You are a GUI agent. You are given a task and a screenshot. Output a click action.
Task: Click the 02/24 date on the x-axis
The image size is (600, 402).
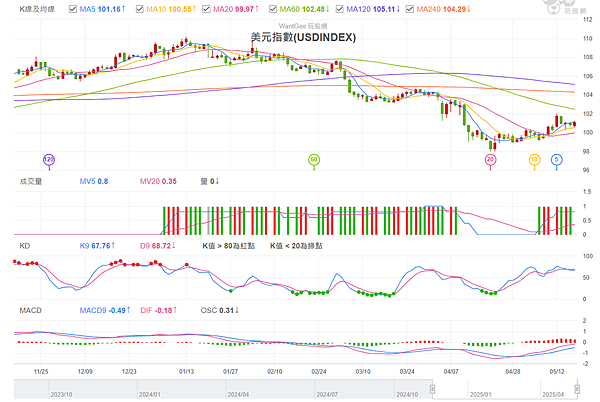click(x=319, y=372)
